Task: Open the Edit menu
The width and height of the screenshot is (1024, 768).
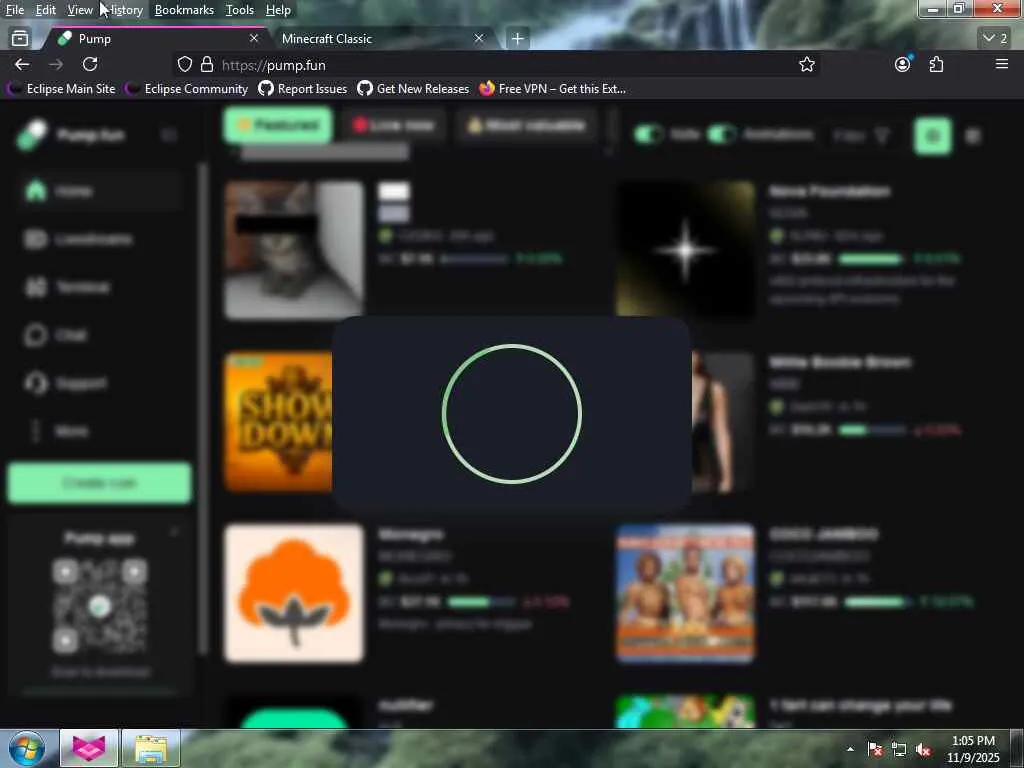Action: [x=46, y=10]
